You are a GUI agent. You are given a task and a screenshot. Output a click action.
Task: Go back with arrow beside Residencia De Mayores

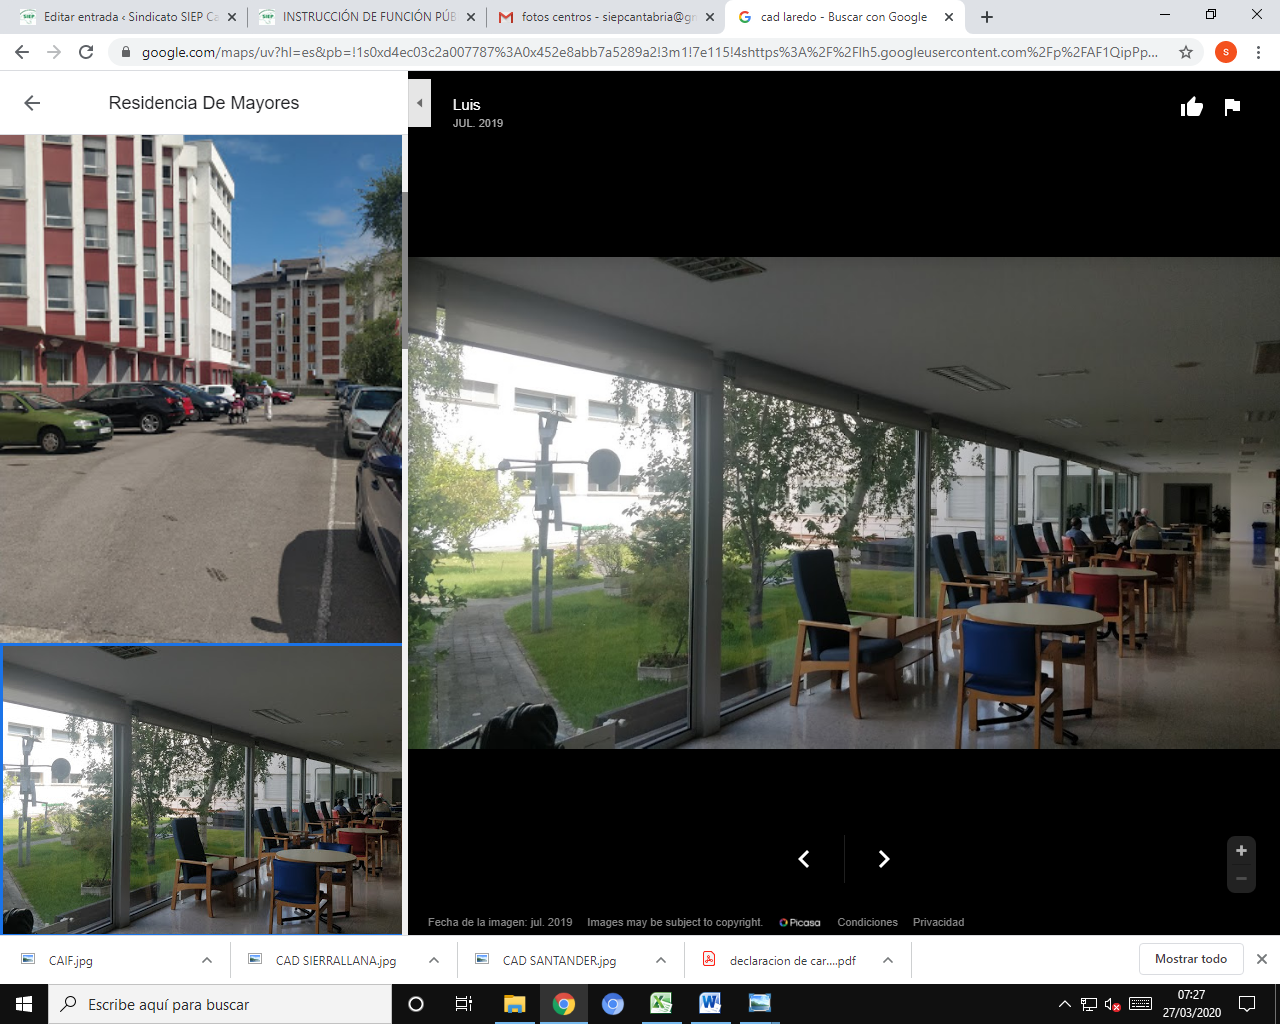[32, 103]
